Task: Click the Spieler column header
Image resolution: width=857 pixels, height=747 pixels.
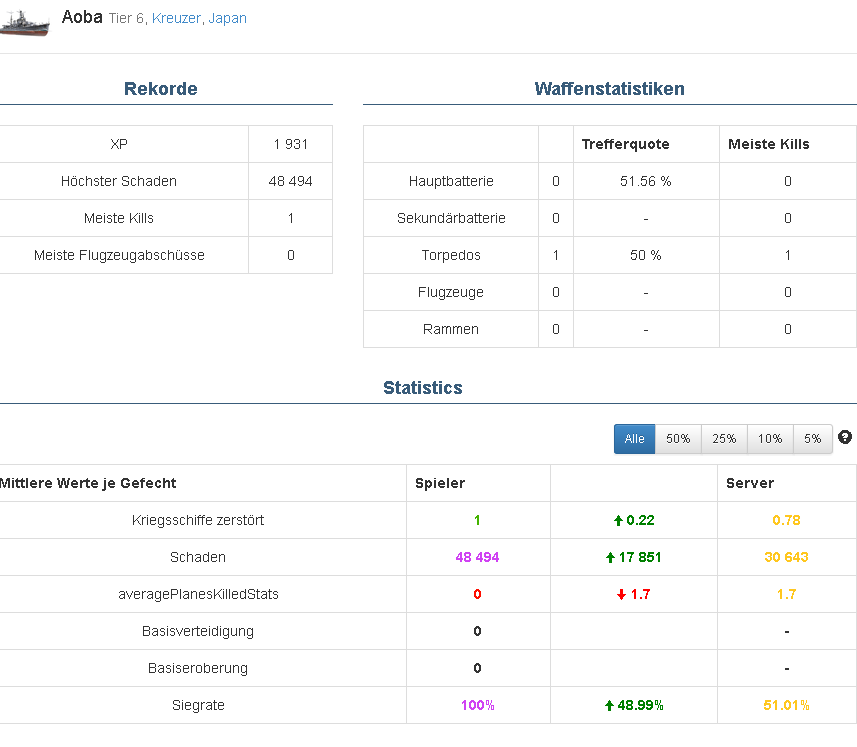Action: (x=440, y=483)
